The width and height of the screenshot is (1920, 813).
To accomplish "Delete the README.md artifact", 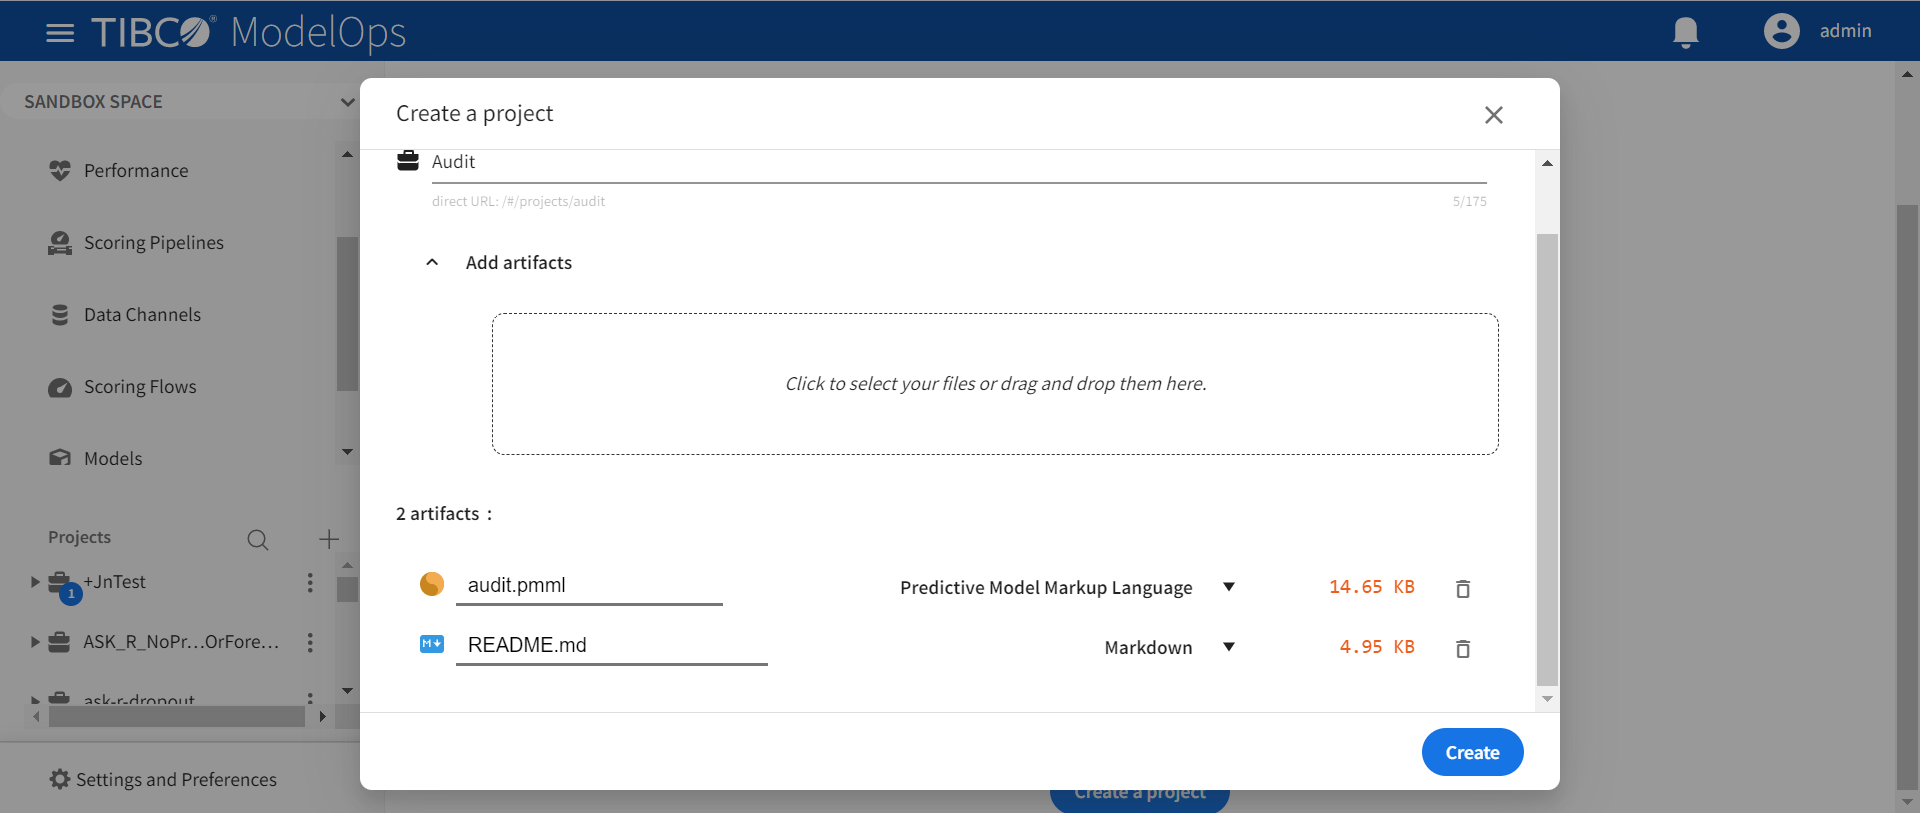I will click(1463, 649).
